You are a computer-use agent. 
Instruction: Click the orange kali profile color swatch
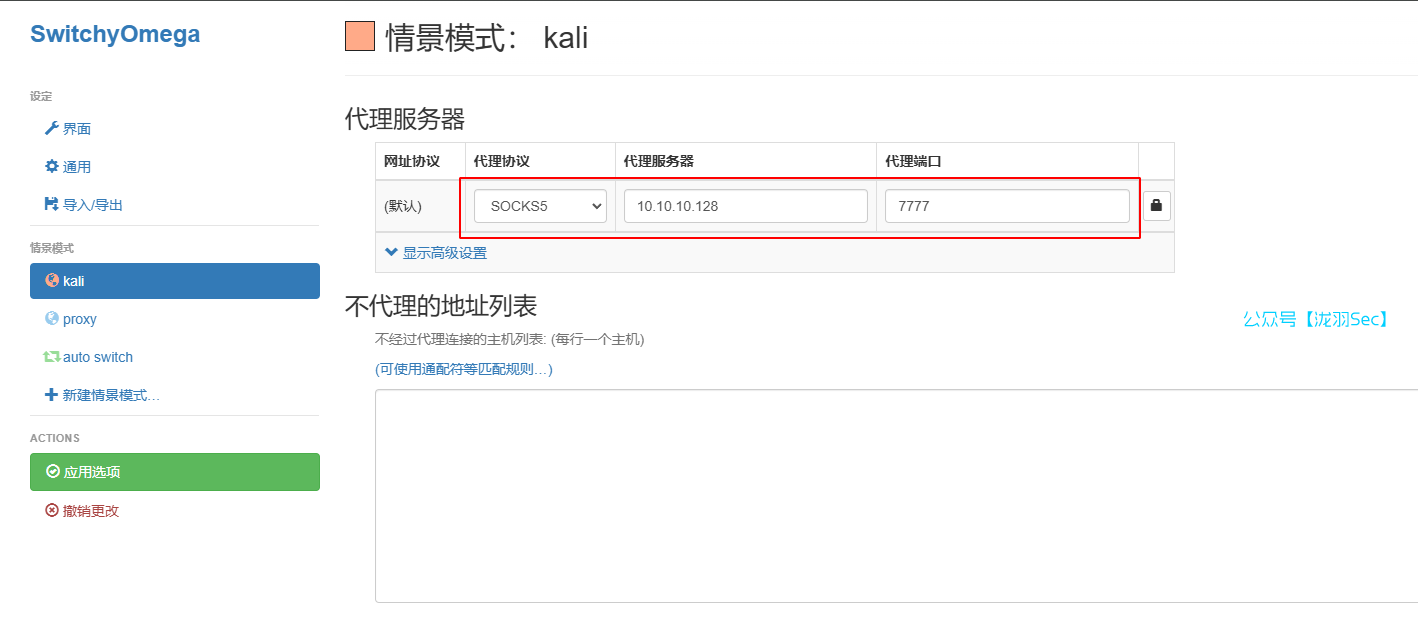[359, 37]
